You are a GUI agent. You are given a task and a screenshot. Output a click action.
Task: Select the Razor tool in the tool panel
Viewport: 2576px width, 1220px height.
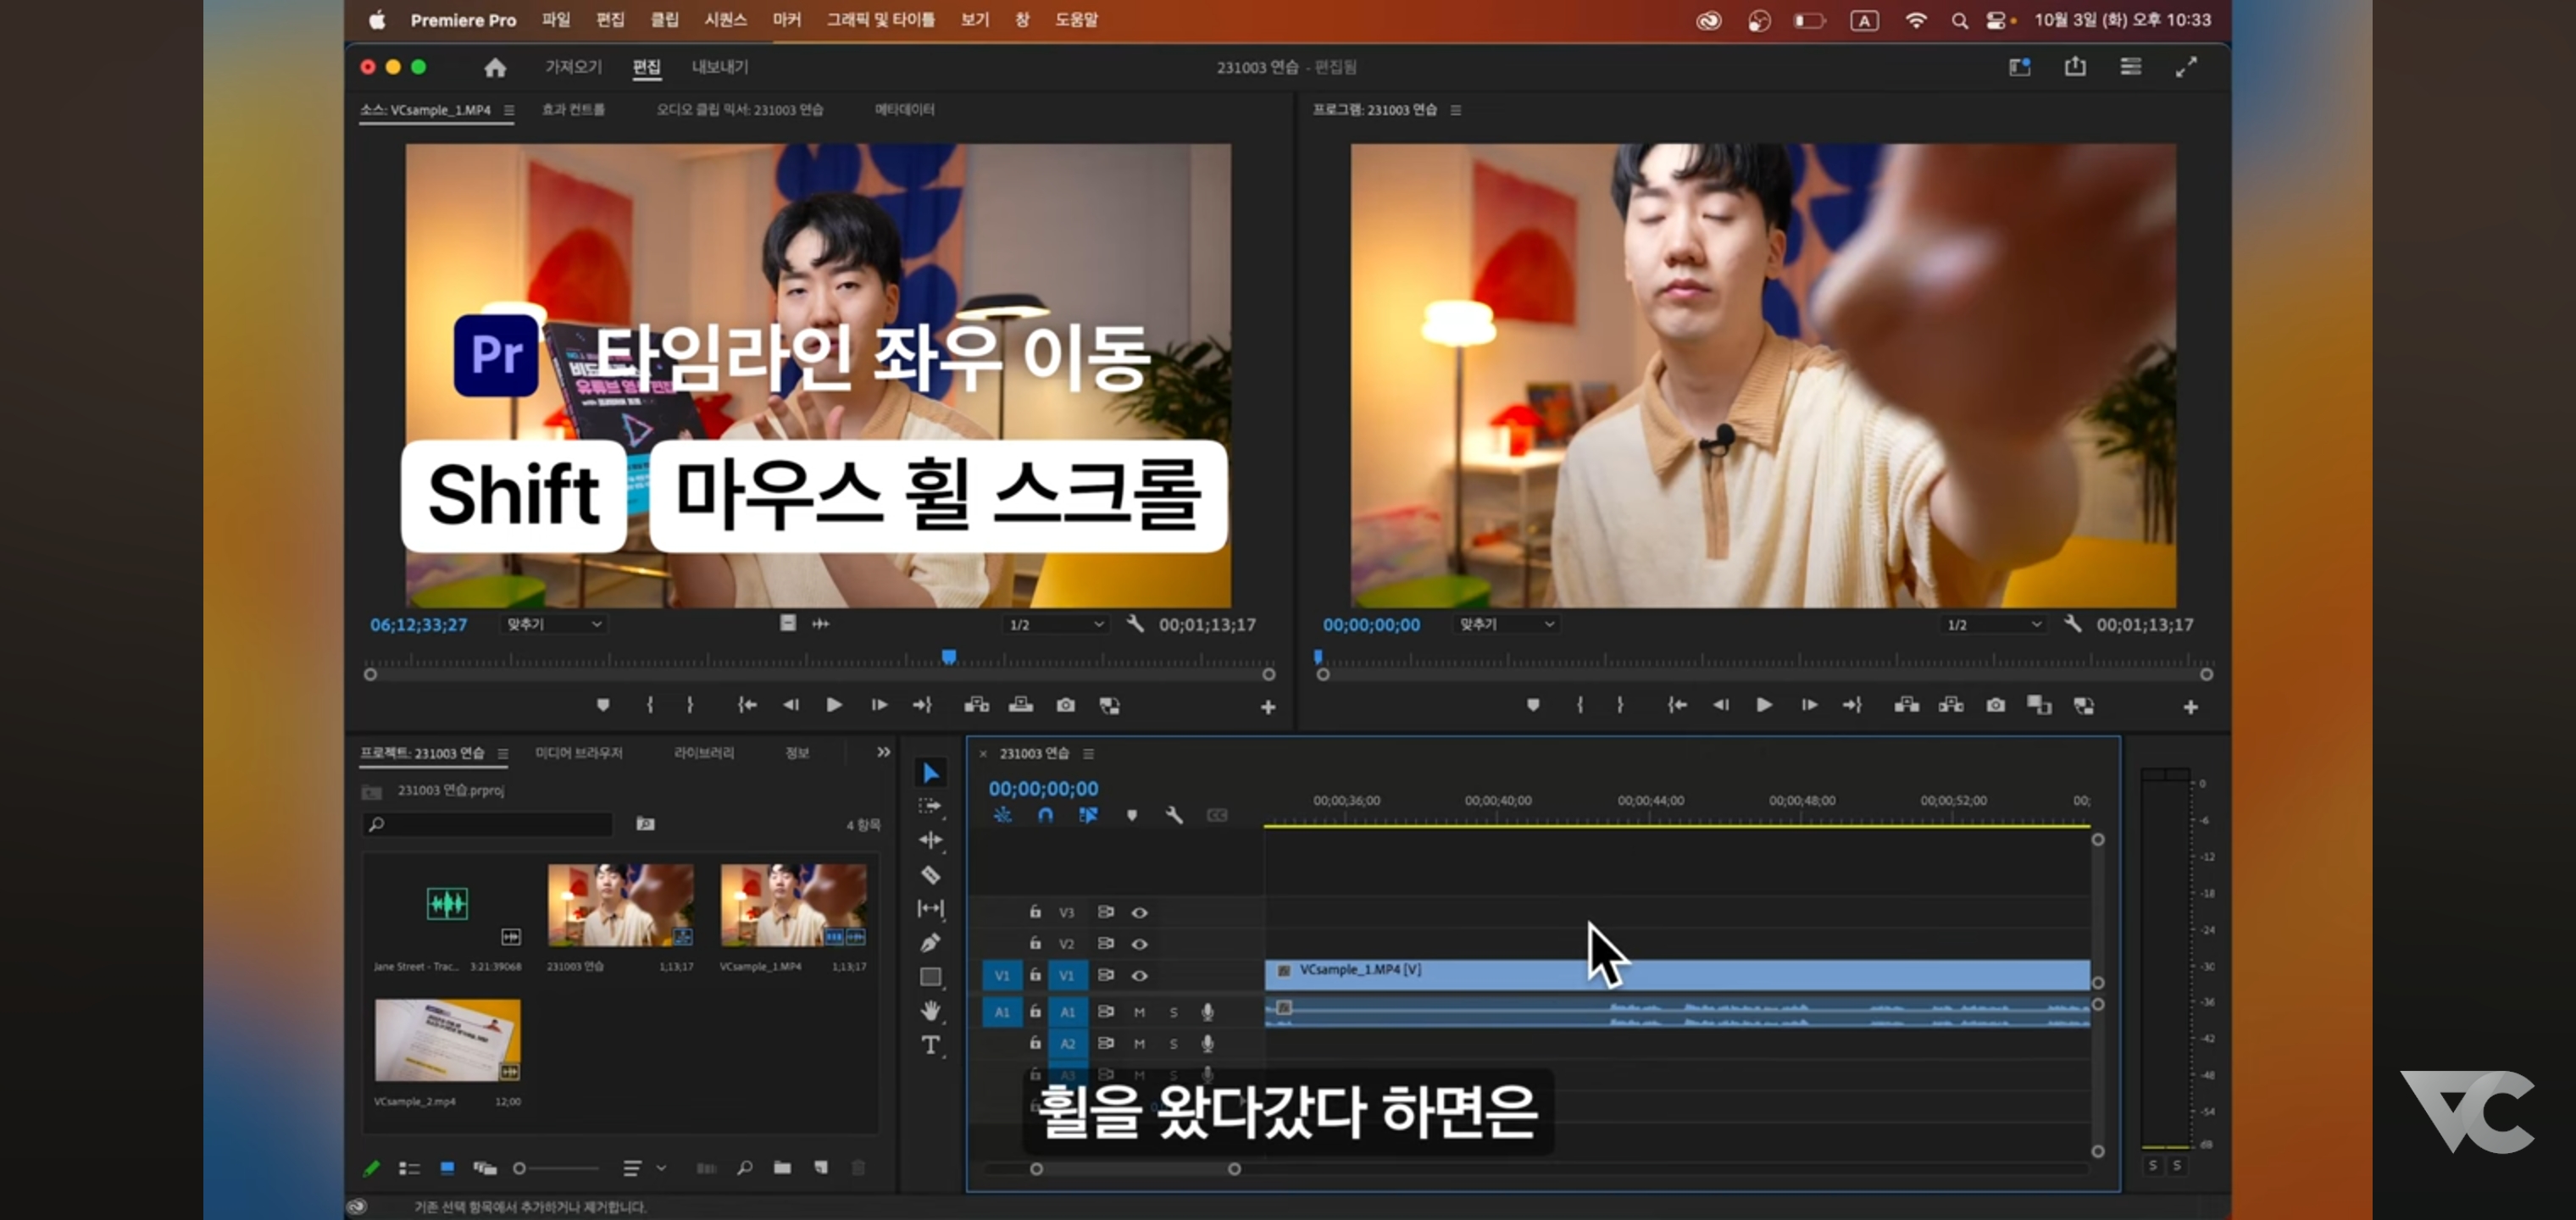click(930, 875)
